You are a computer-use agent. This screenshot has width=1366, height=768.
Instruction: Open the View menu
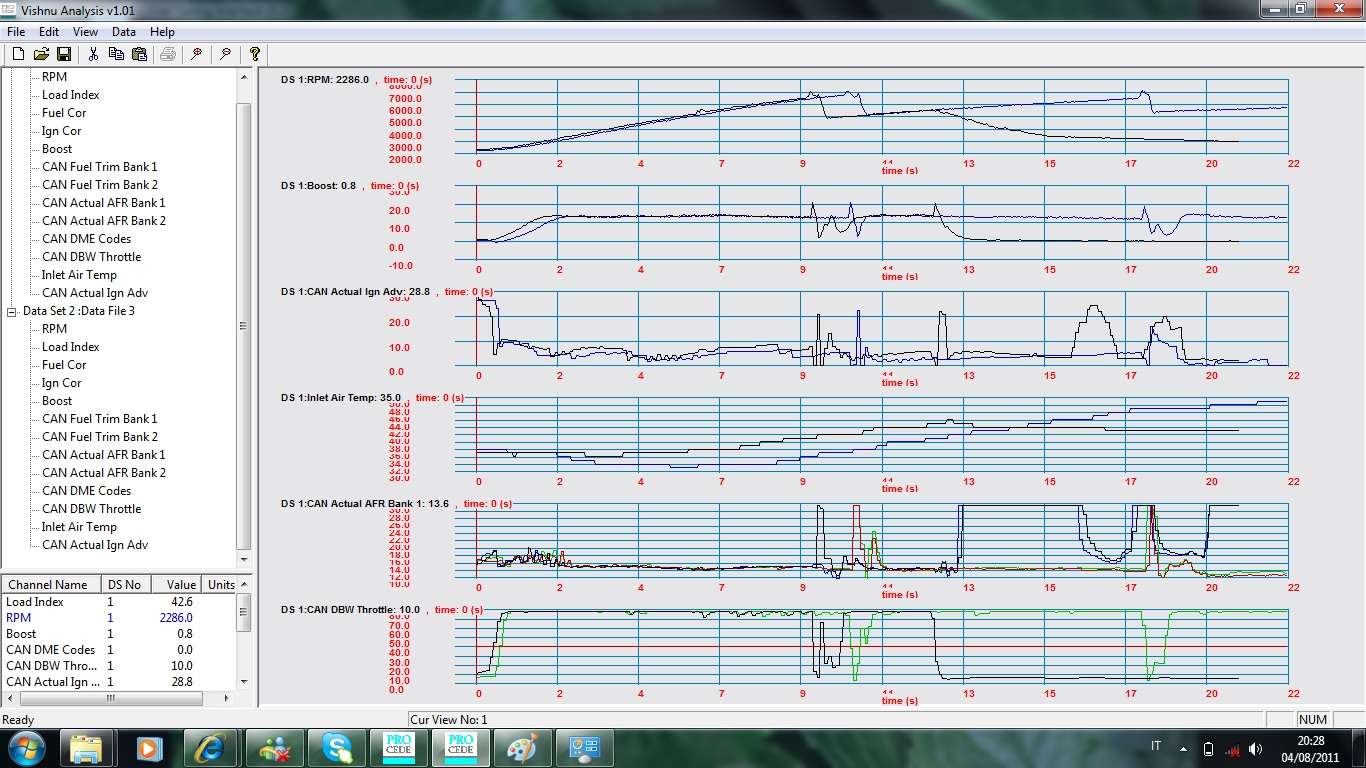85,32
